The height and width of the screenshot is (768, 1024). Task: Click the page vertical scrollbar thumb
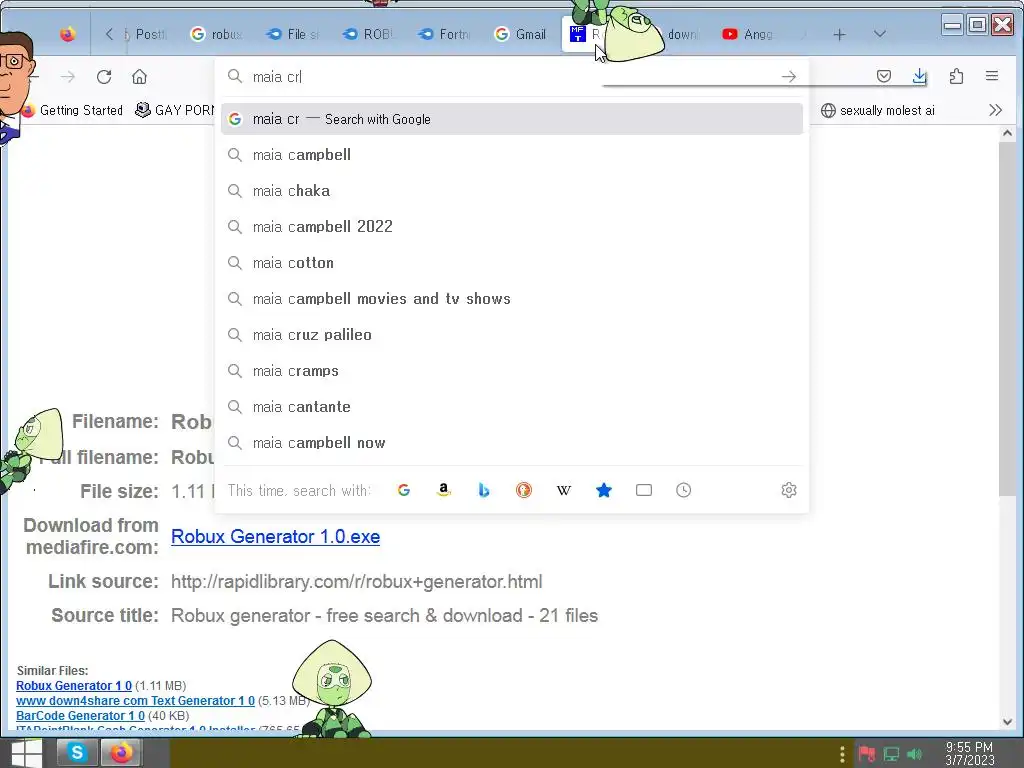click(x=1007, y=320)
